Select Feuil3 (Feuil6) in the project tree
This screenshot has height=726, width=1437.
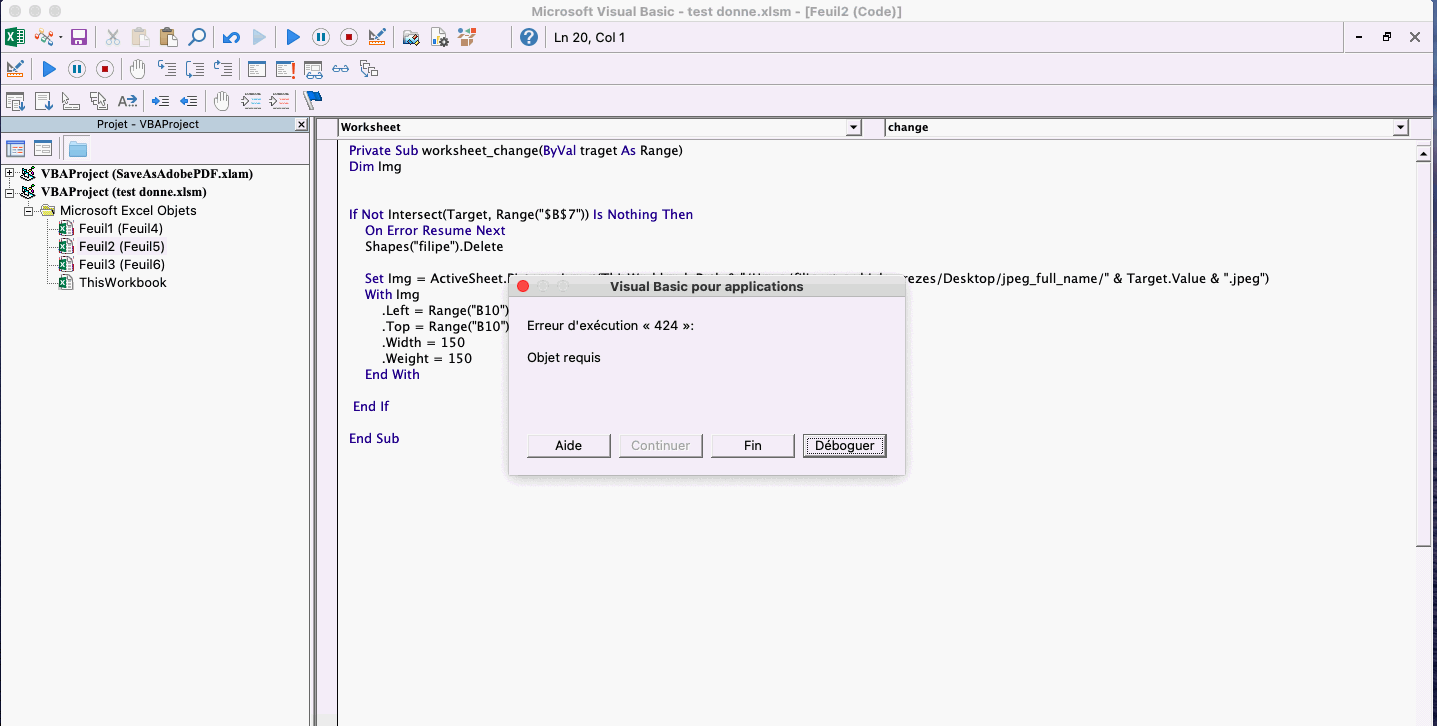tap(121, 265)
